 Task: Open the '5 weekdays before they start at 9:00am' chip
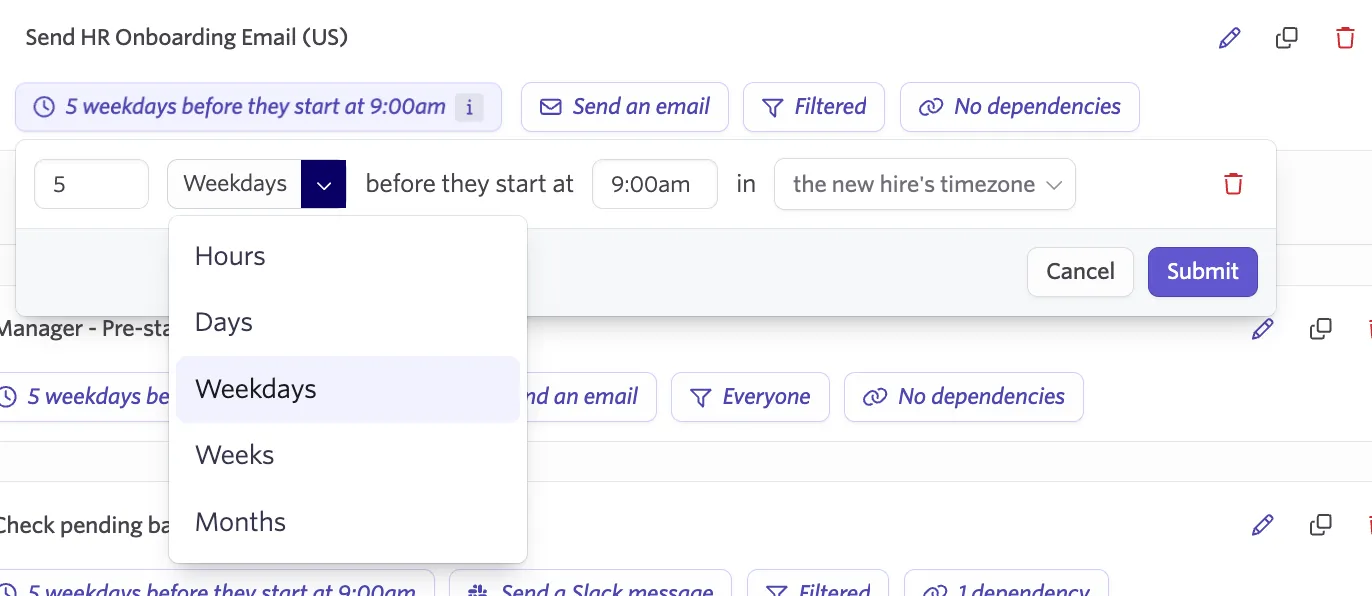coord(258,107)
